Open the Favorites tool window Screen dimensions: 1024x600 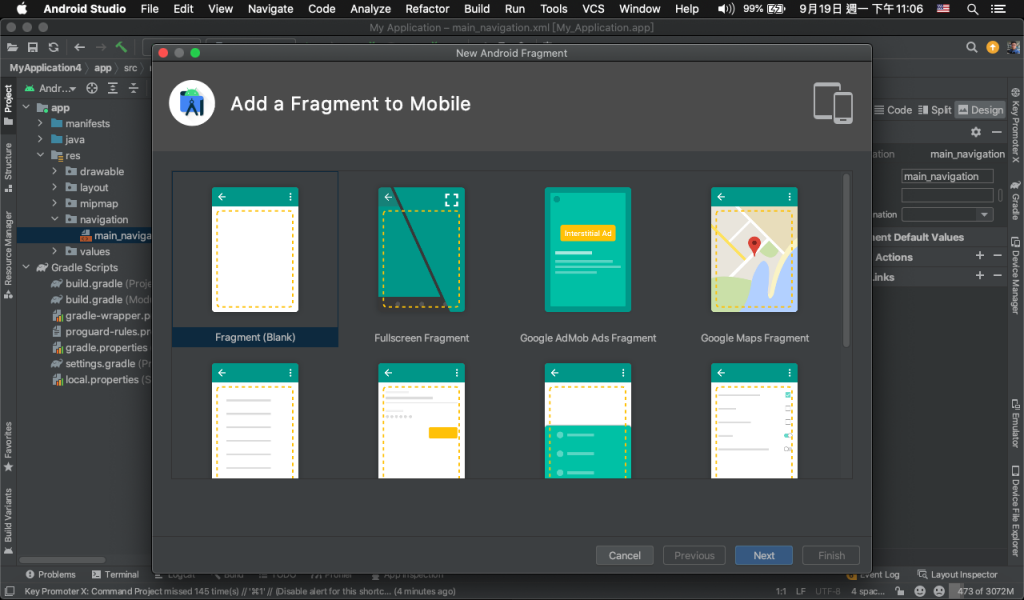click(x=8, y=447)
